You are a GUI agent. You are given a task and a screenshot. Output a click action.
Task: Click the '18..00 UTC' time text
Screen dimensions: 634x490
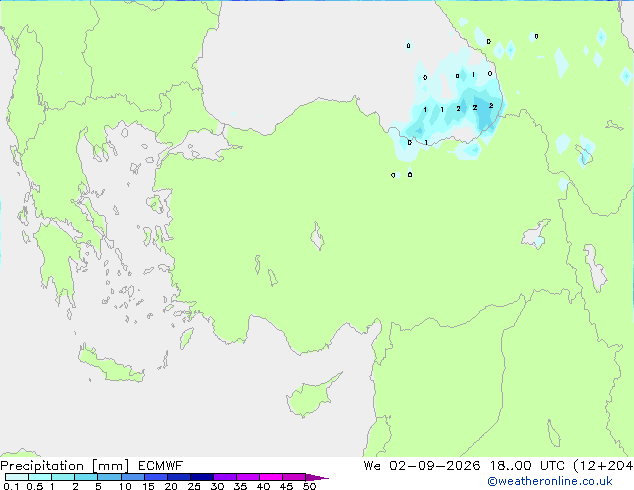coord(527,466)
